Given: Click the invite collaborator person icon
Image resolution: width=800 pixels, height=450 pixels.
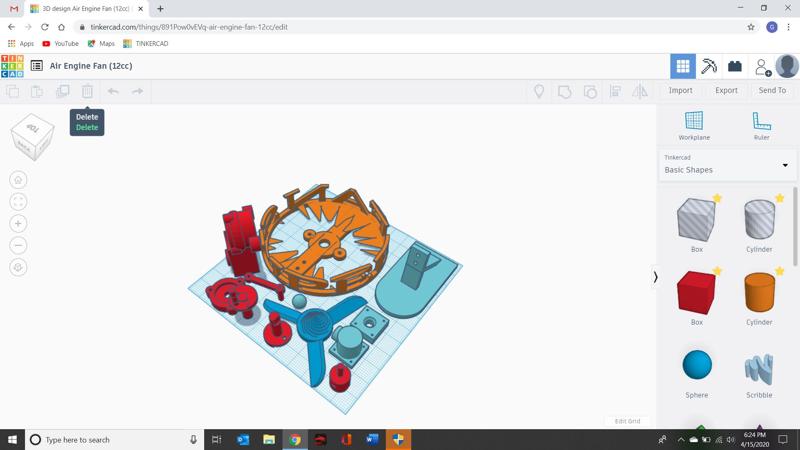Looking at the screenshot, I should tap(763, 67).
